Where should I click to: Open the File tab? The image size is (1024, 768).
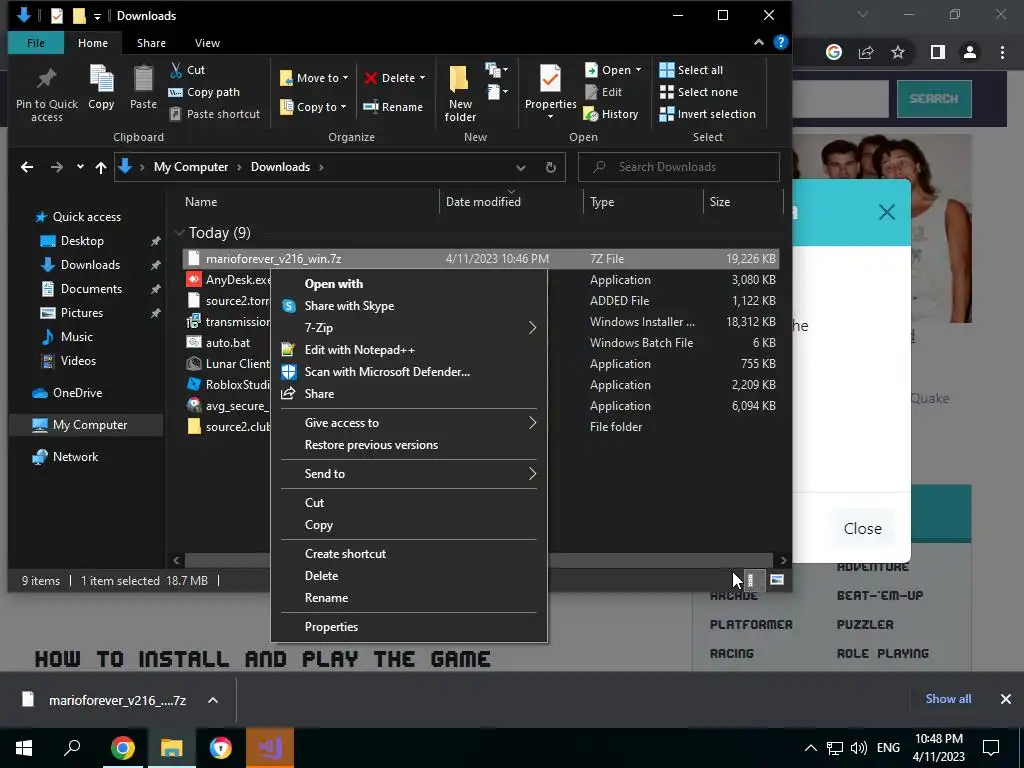[36, 43]
